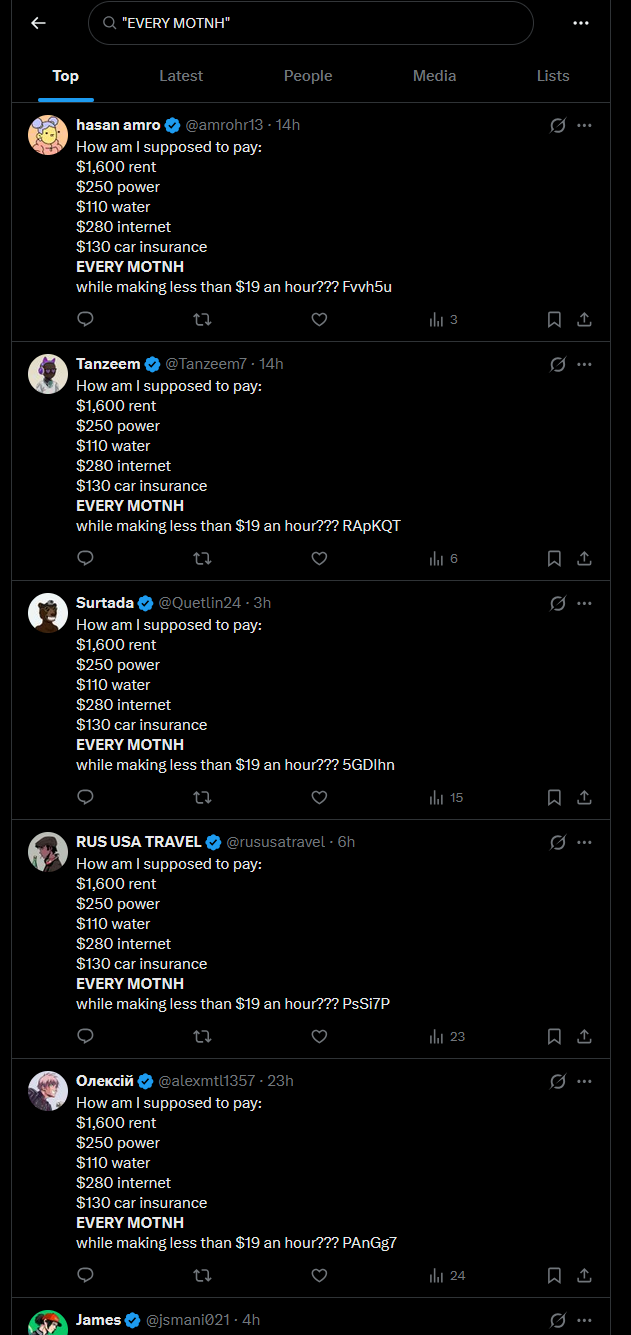
Task: Share Tanzeem's post
Action: pos(585,559)
